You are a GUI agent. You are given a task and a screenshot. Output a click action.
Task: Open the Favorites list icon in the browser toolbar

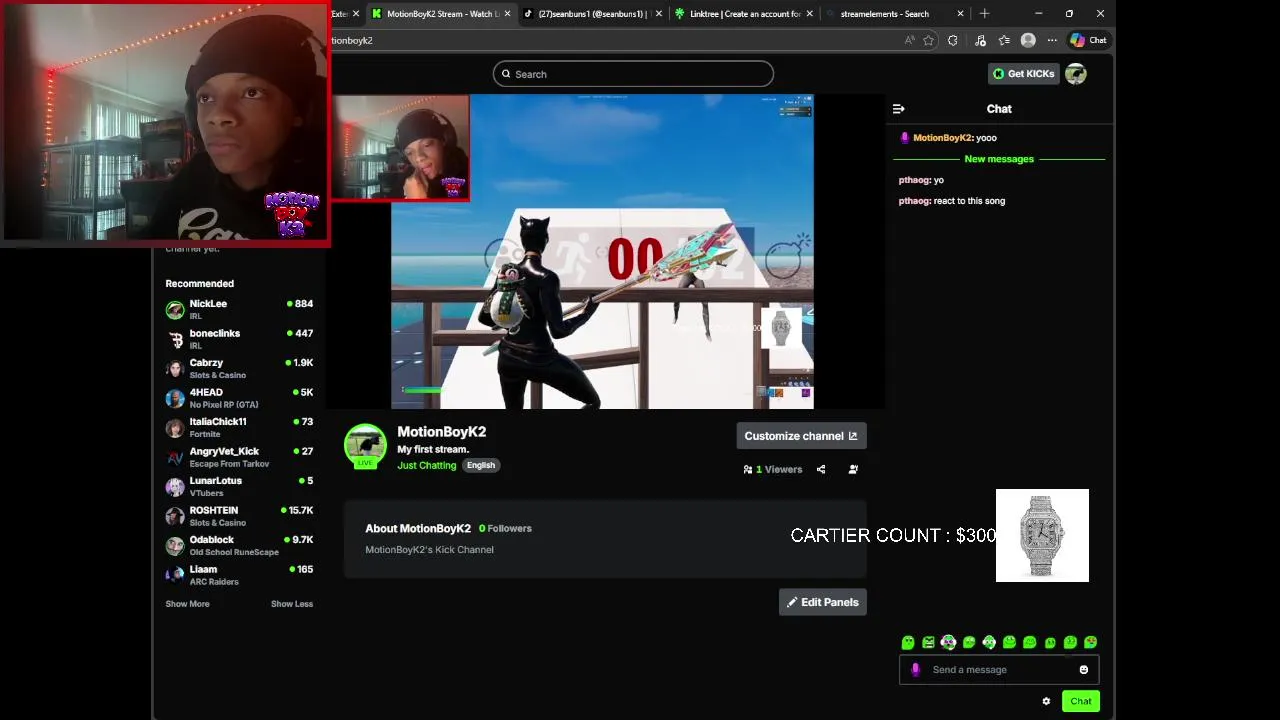pyautogui.click(x=1004, y=40)
